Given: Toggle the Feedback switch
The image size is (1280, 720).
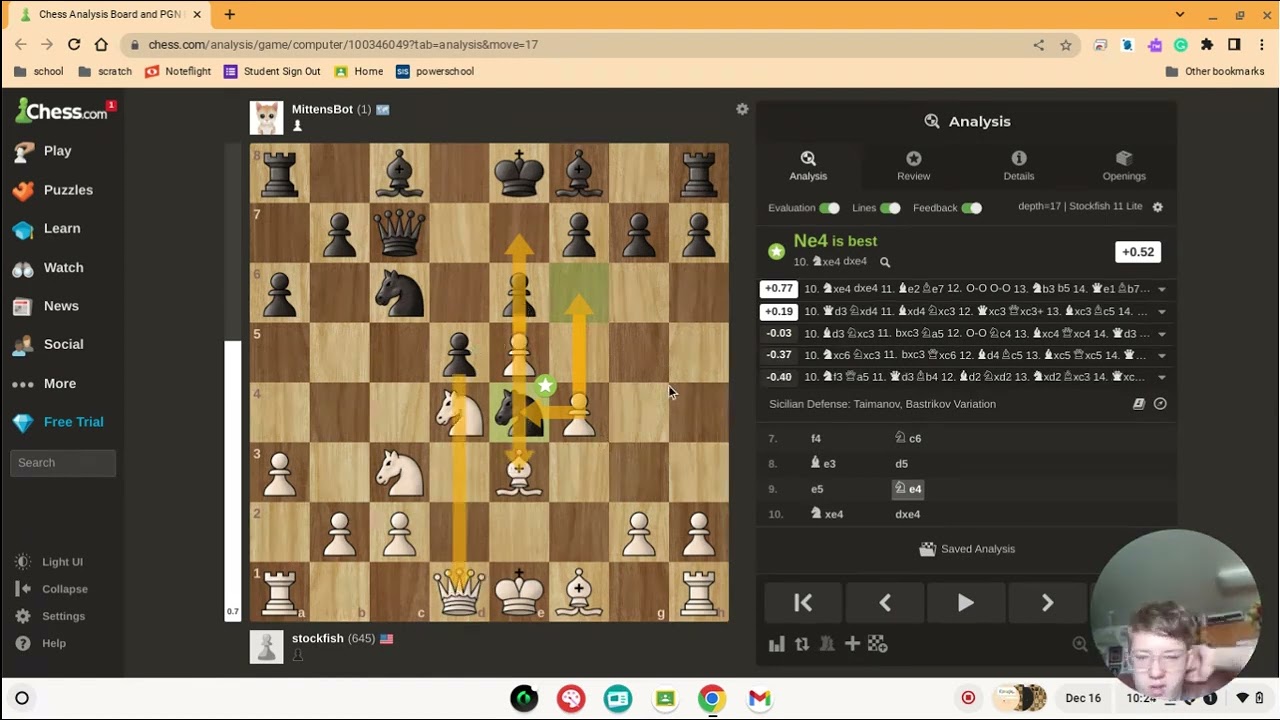Looking at the screenshot, I should coord(971,208).
